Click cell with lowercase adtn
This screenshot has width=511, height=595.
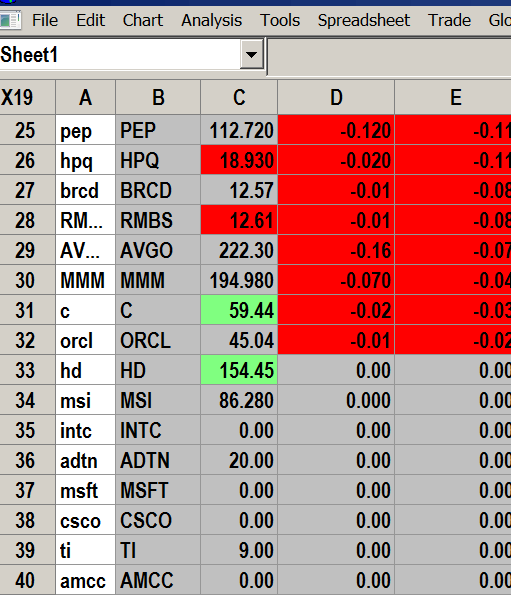coord(85,460)
